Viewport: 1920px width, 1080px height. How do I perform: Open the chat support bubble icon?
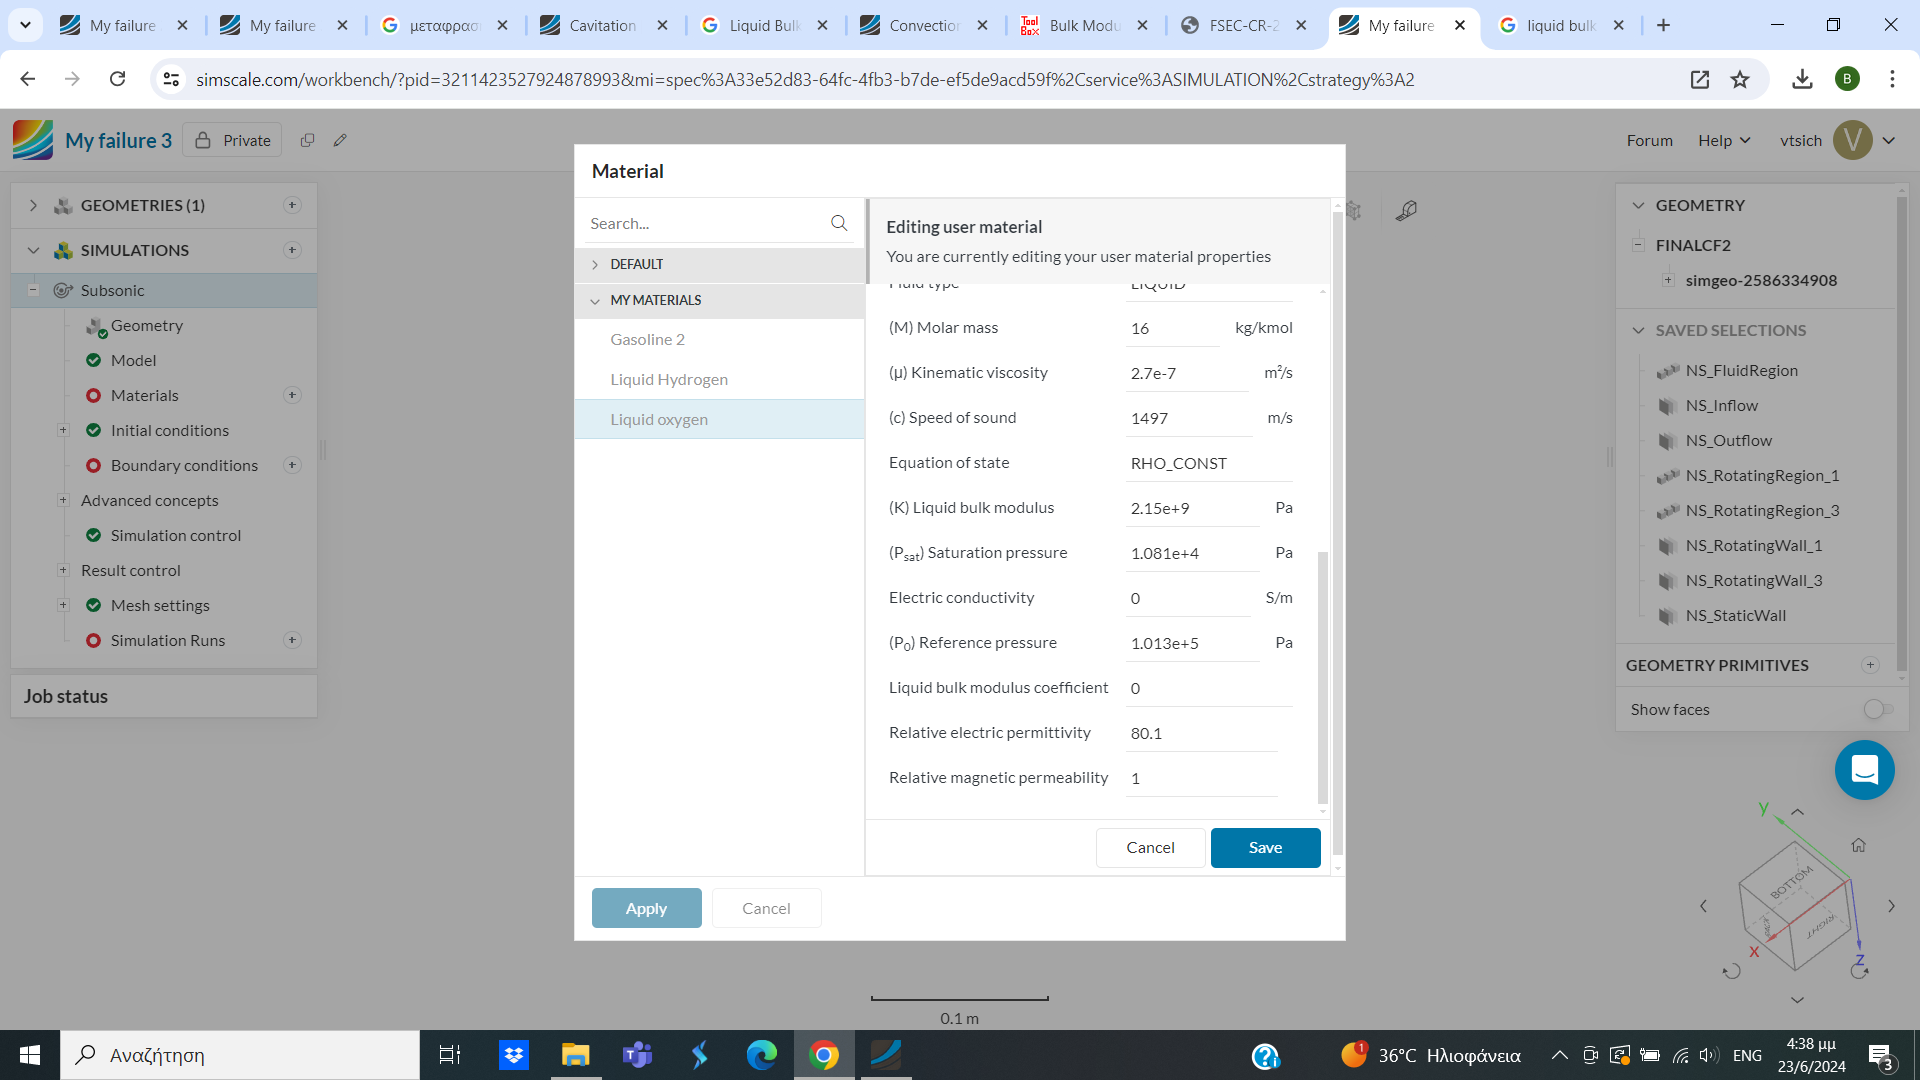tap(1864, 770)
